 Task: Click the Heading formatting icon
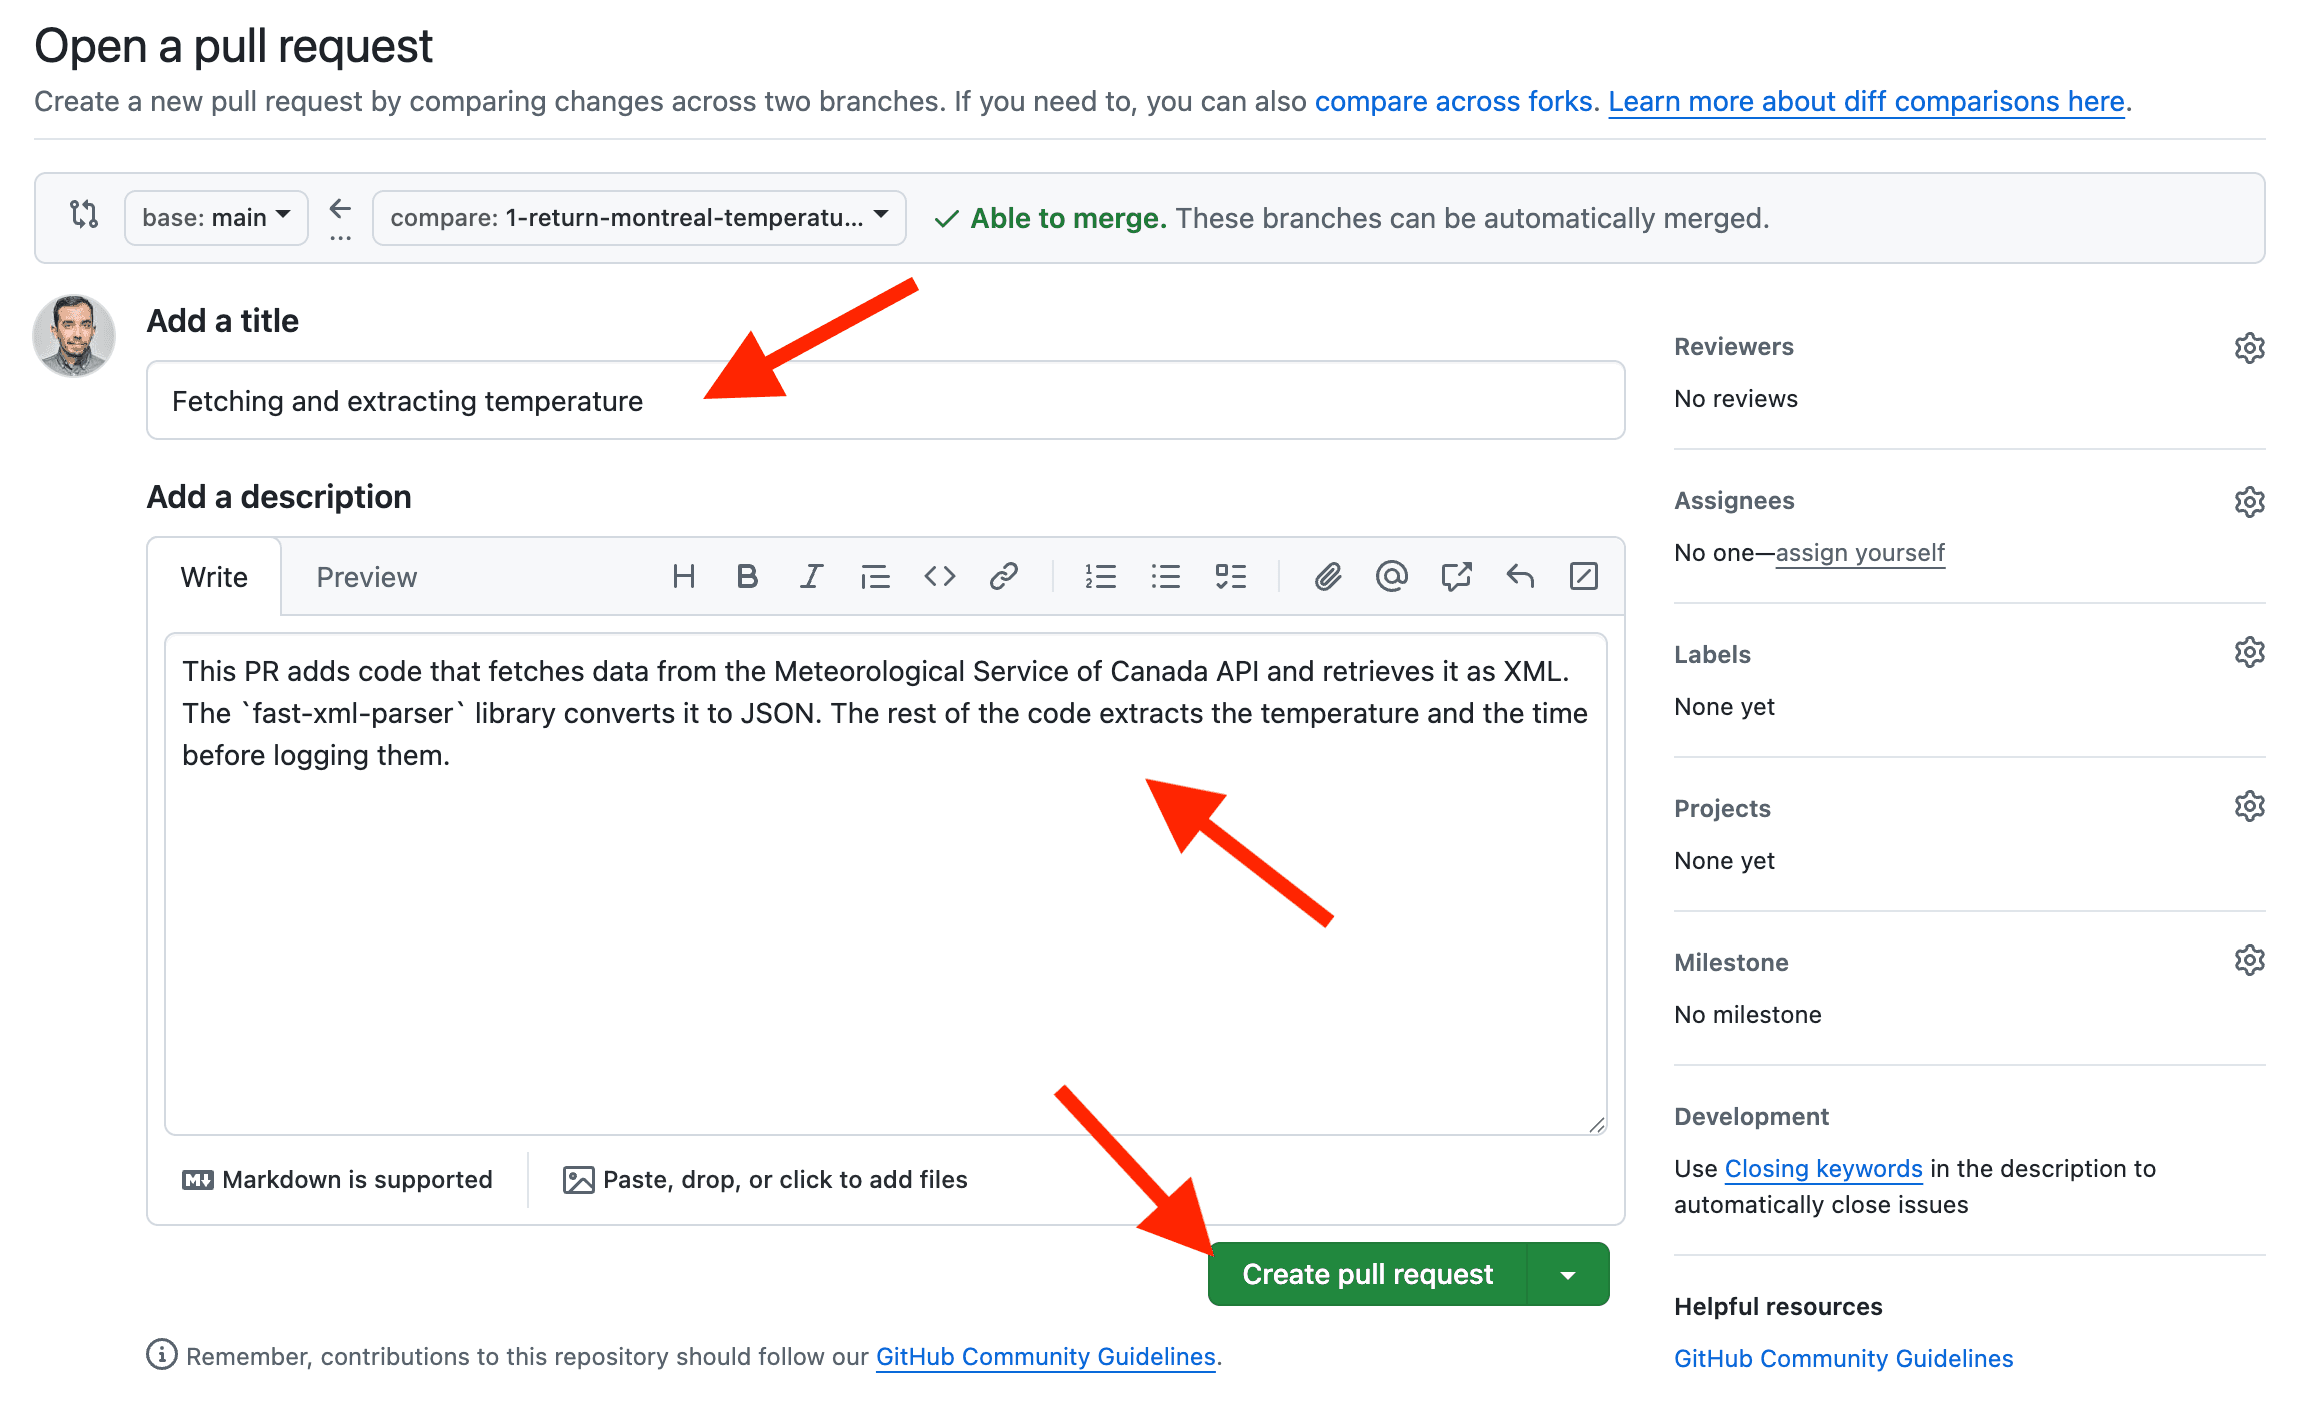683,577
